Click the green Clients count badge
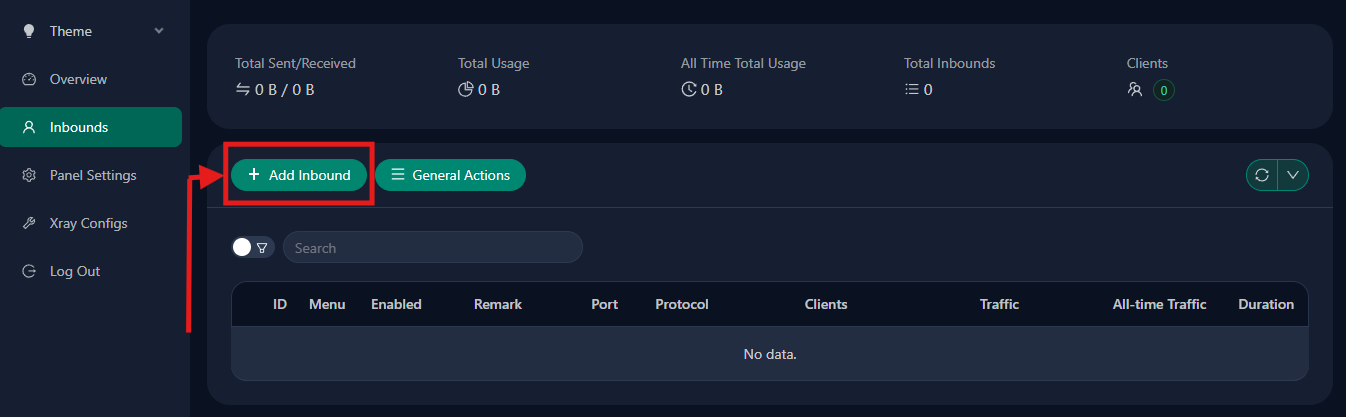The image size is (1346, 417). (x=1163, y=90)
